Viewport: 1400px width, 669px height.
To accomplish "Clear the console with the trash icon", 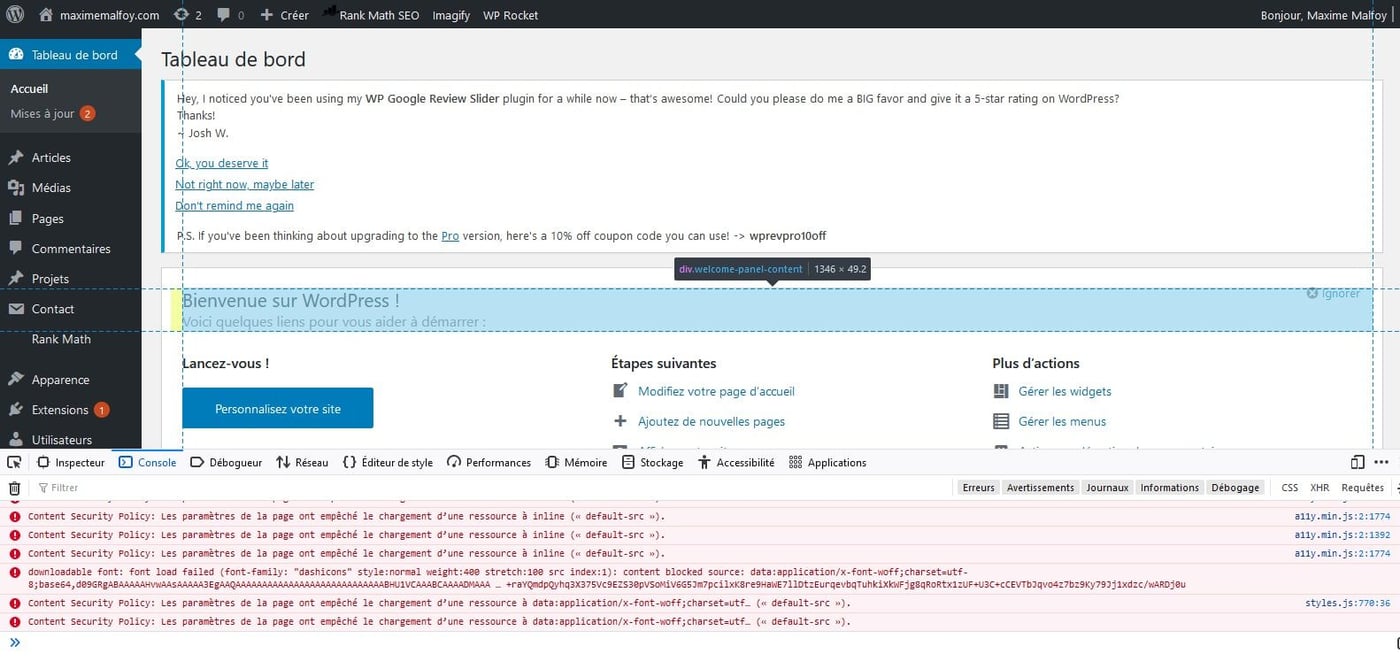I will tap(14, 487).
